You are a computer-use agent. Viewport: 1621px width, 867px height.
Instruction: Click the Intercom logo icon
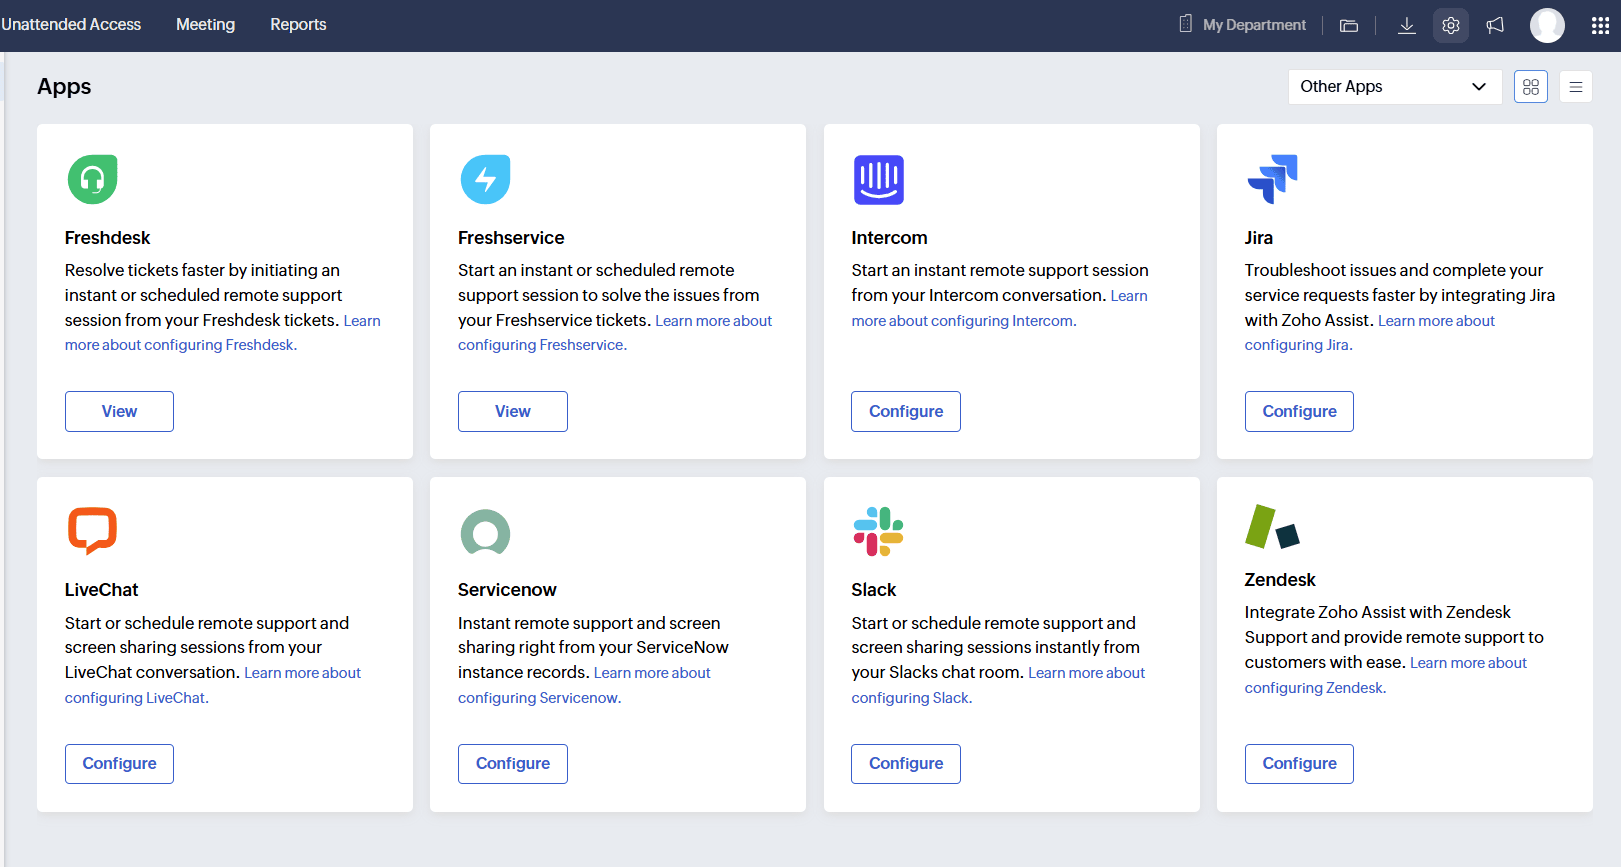coord(878,179)
